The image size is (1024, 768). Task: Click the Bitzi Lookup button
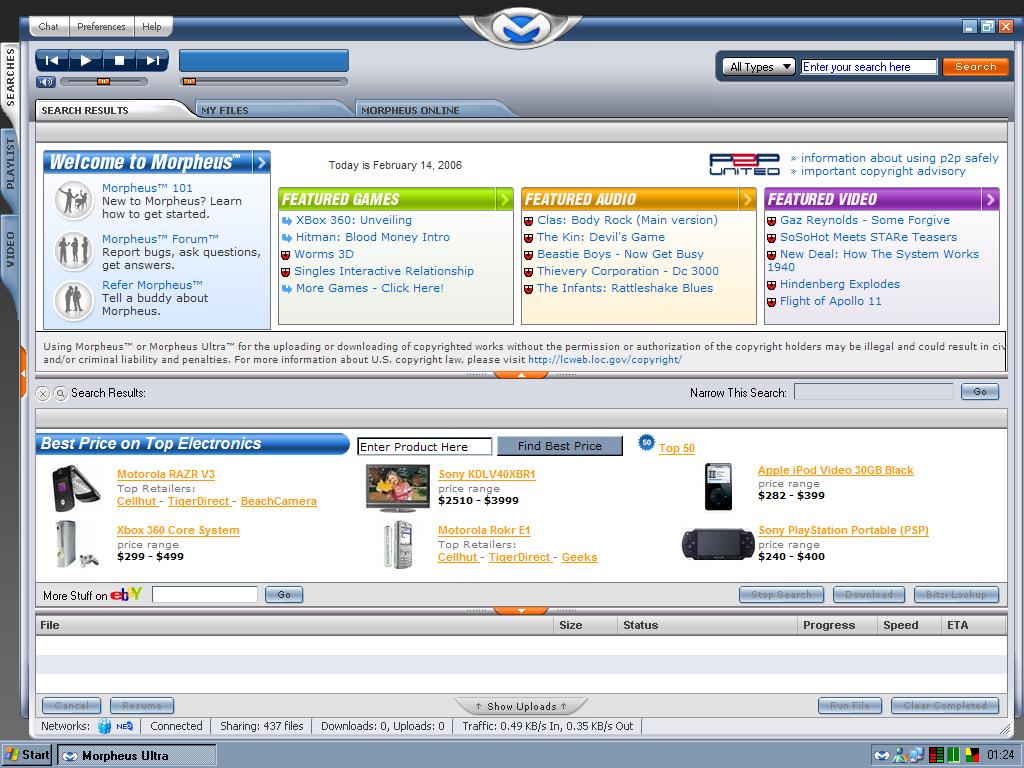[956, 594]
